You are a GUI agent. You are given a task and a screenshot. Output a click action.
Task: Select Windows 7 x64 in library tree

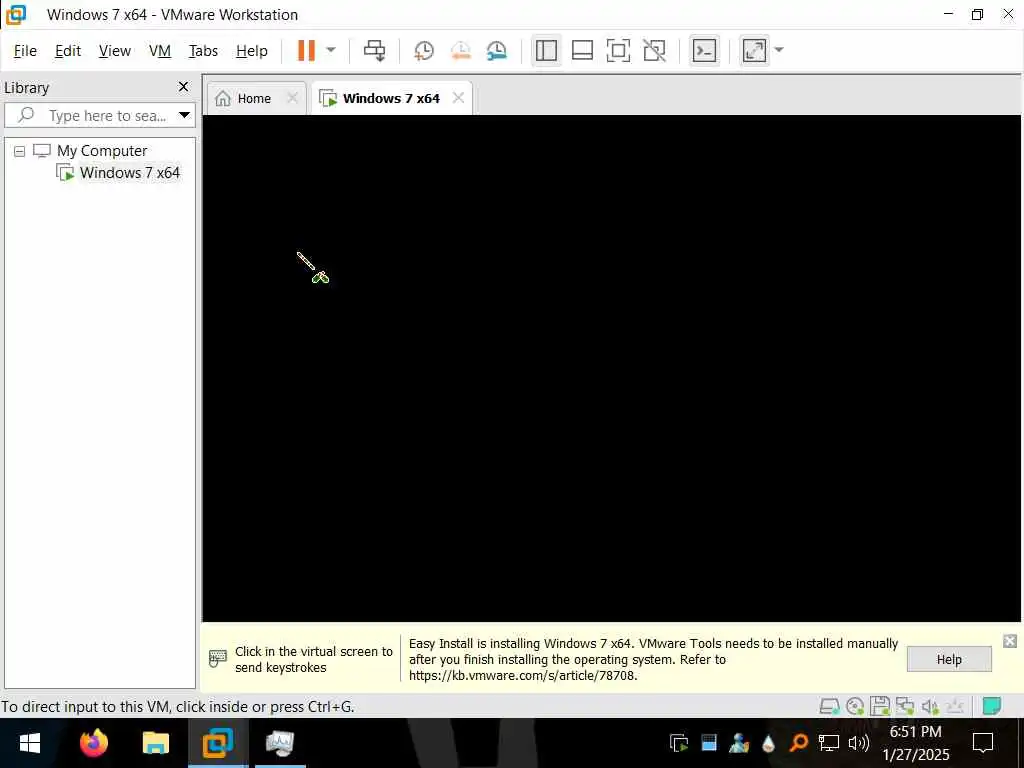tap(129, 173)
